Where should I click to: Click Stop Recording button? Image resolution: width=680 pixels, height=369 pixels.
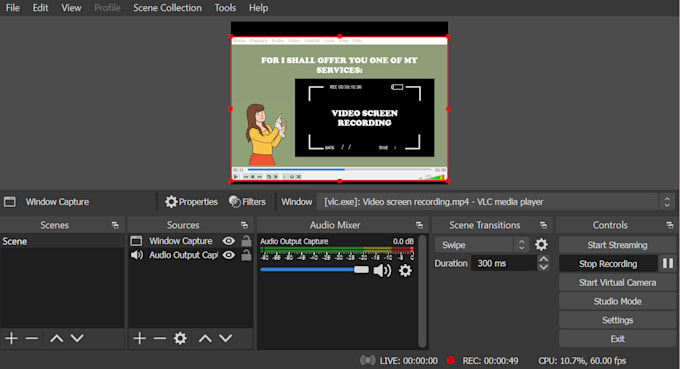pyautogui.click(x=608, y=264)
